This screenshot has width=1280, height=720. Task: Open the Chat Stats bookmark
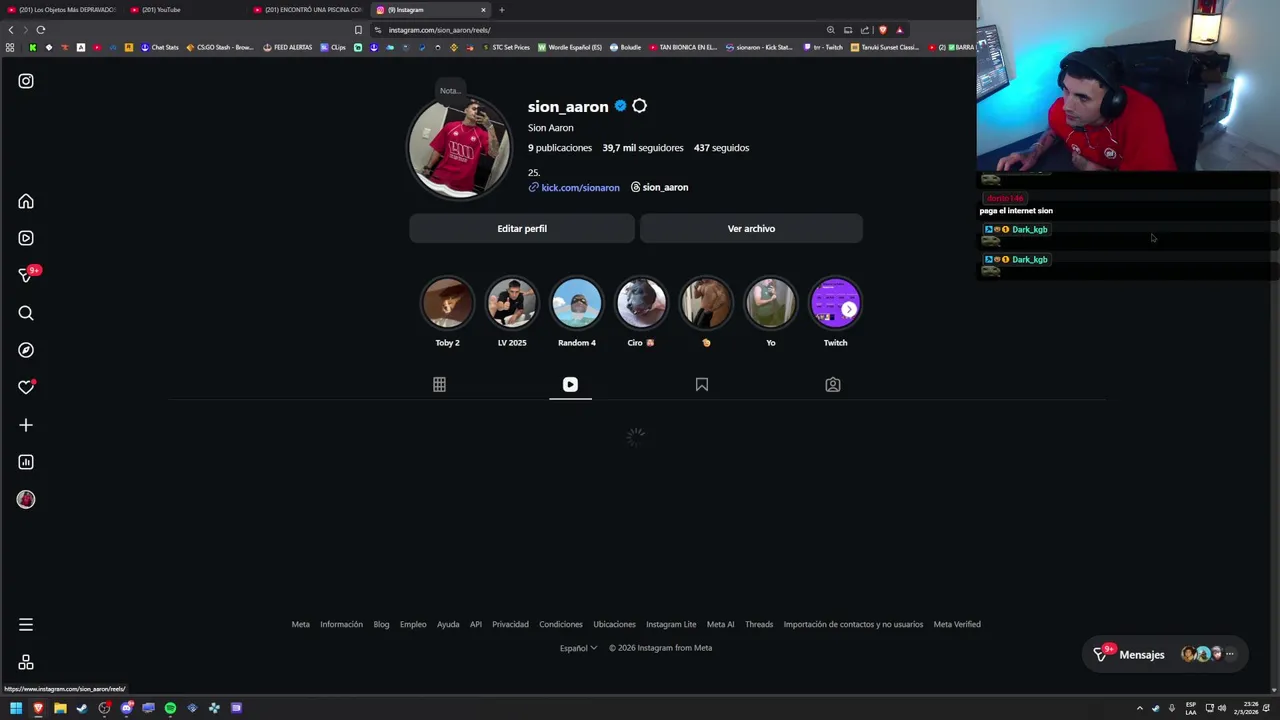coord(159,47)
